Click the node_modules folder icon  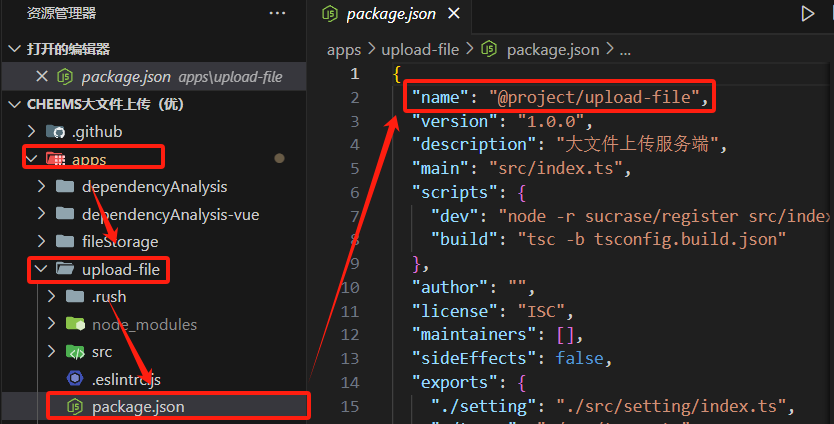pyautogui.click(x=75, y=323)
